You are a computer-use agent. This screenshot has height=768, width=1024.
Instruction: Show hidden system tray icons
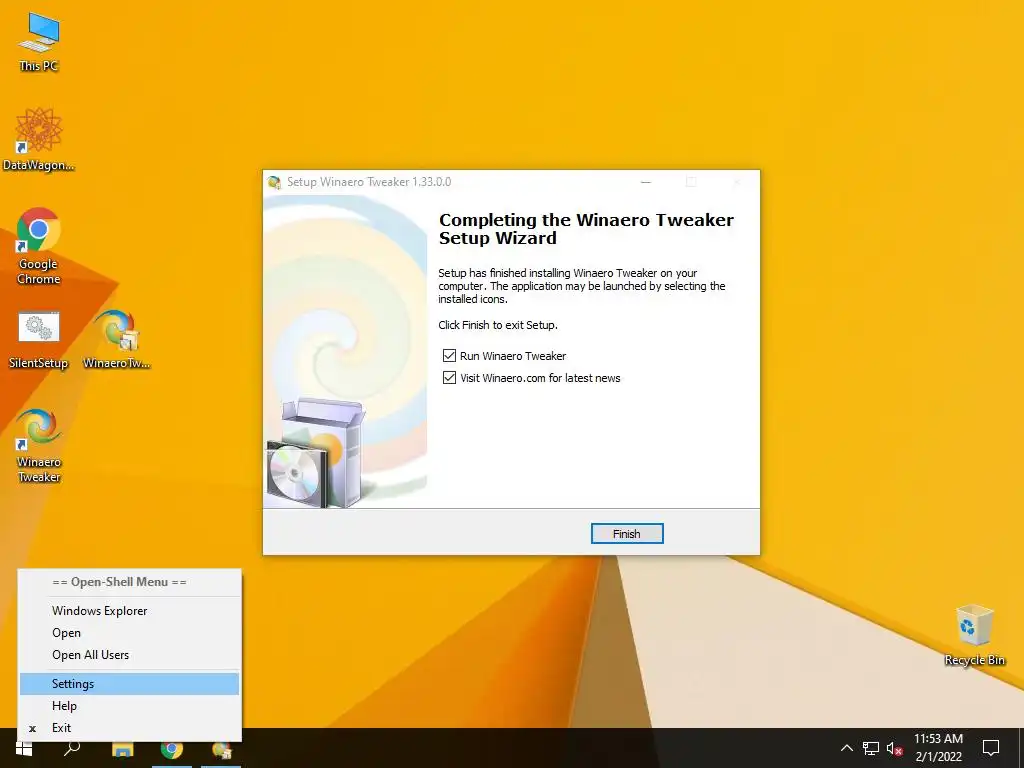coord(846,748)
